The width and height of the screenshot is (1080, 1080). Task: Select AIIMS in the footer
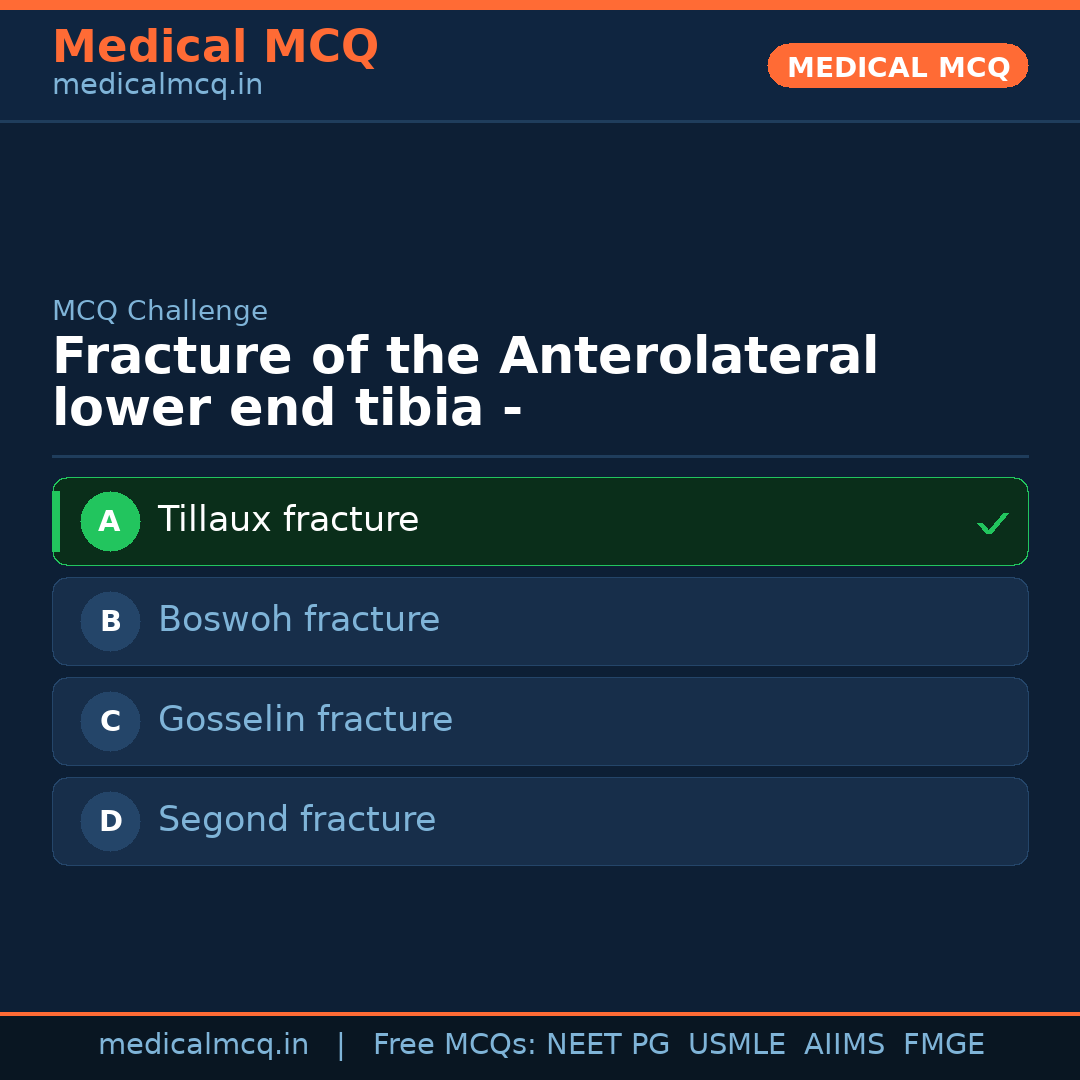pos(844,1045)
